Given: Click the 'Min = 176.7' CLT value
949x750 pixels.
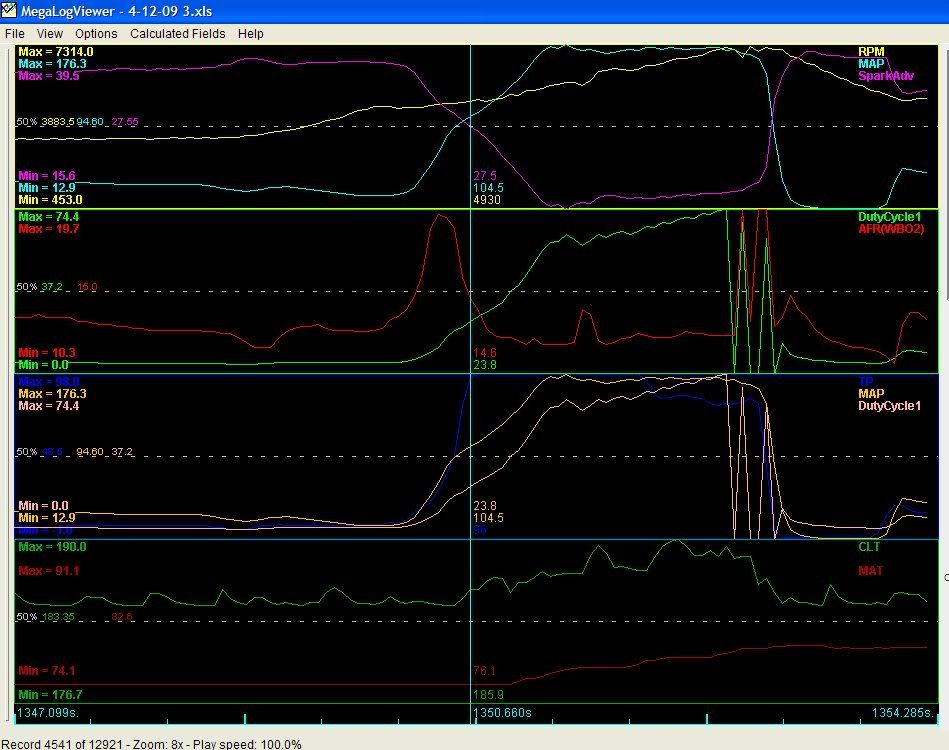Looking at the screenshot, I should (50, 695).
